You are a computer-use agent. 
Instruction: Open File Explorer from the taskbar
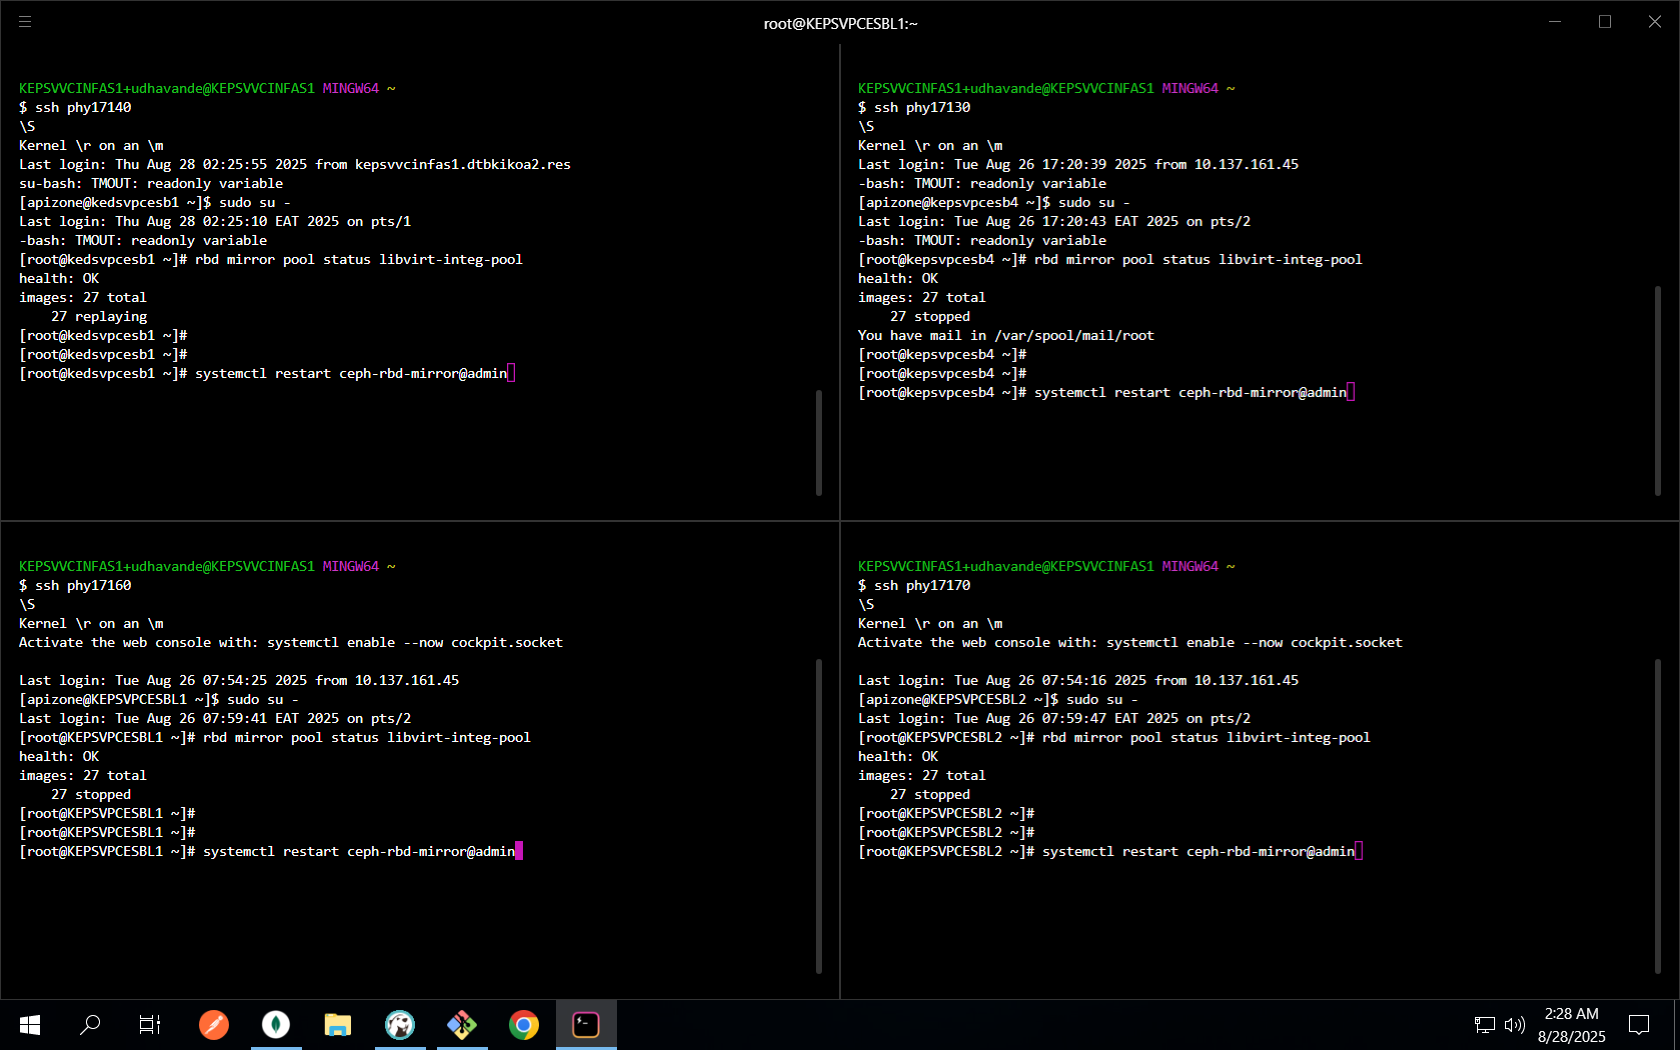click(x=337, y=1024)
